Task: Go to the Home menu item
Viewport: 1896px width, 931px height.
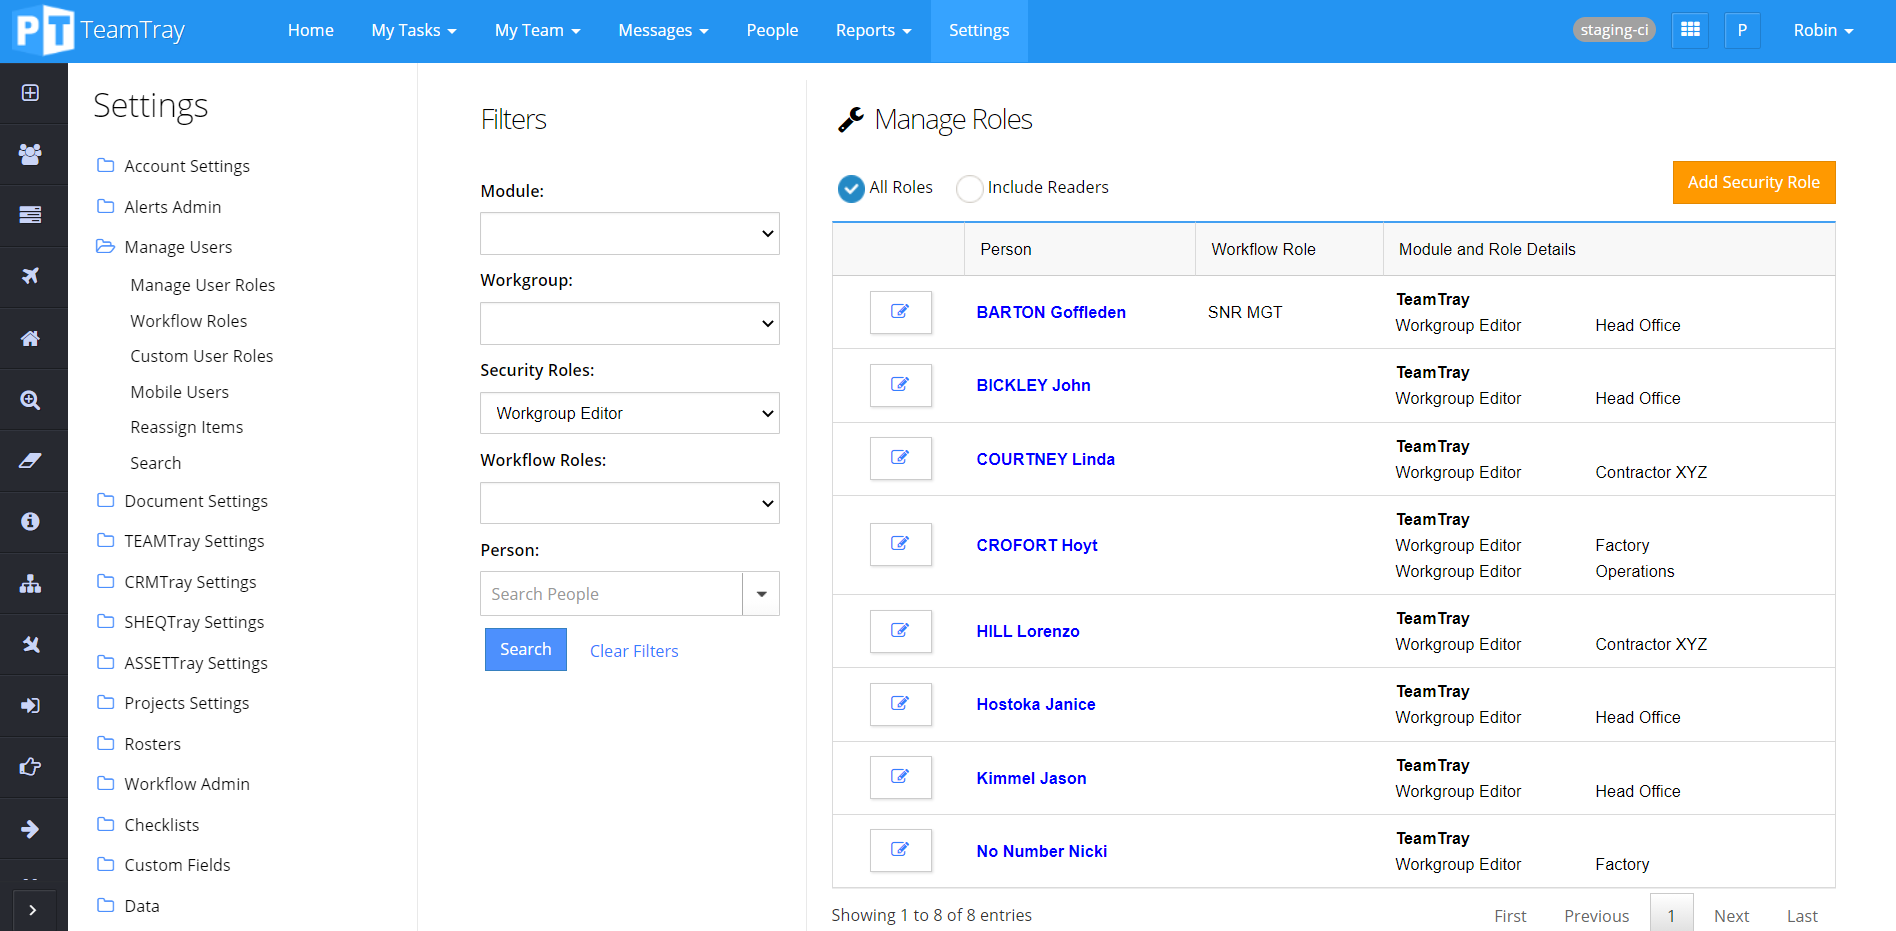Action: pyautogui.click(x=311, y=31)
